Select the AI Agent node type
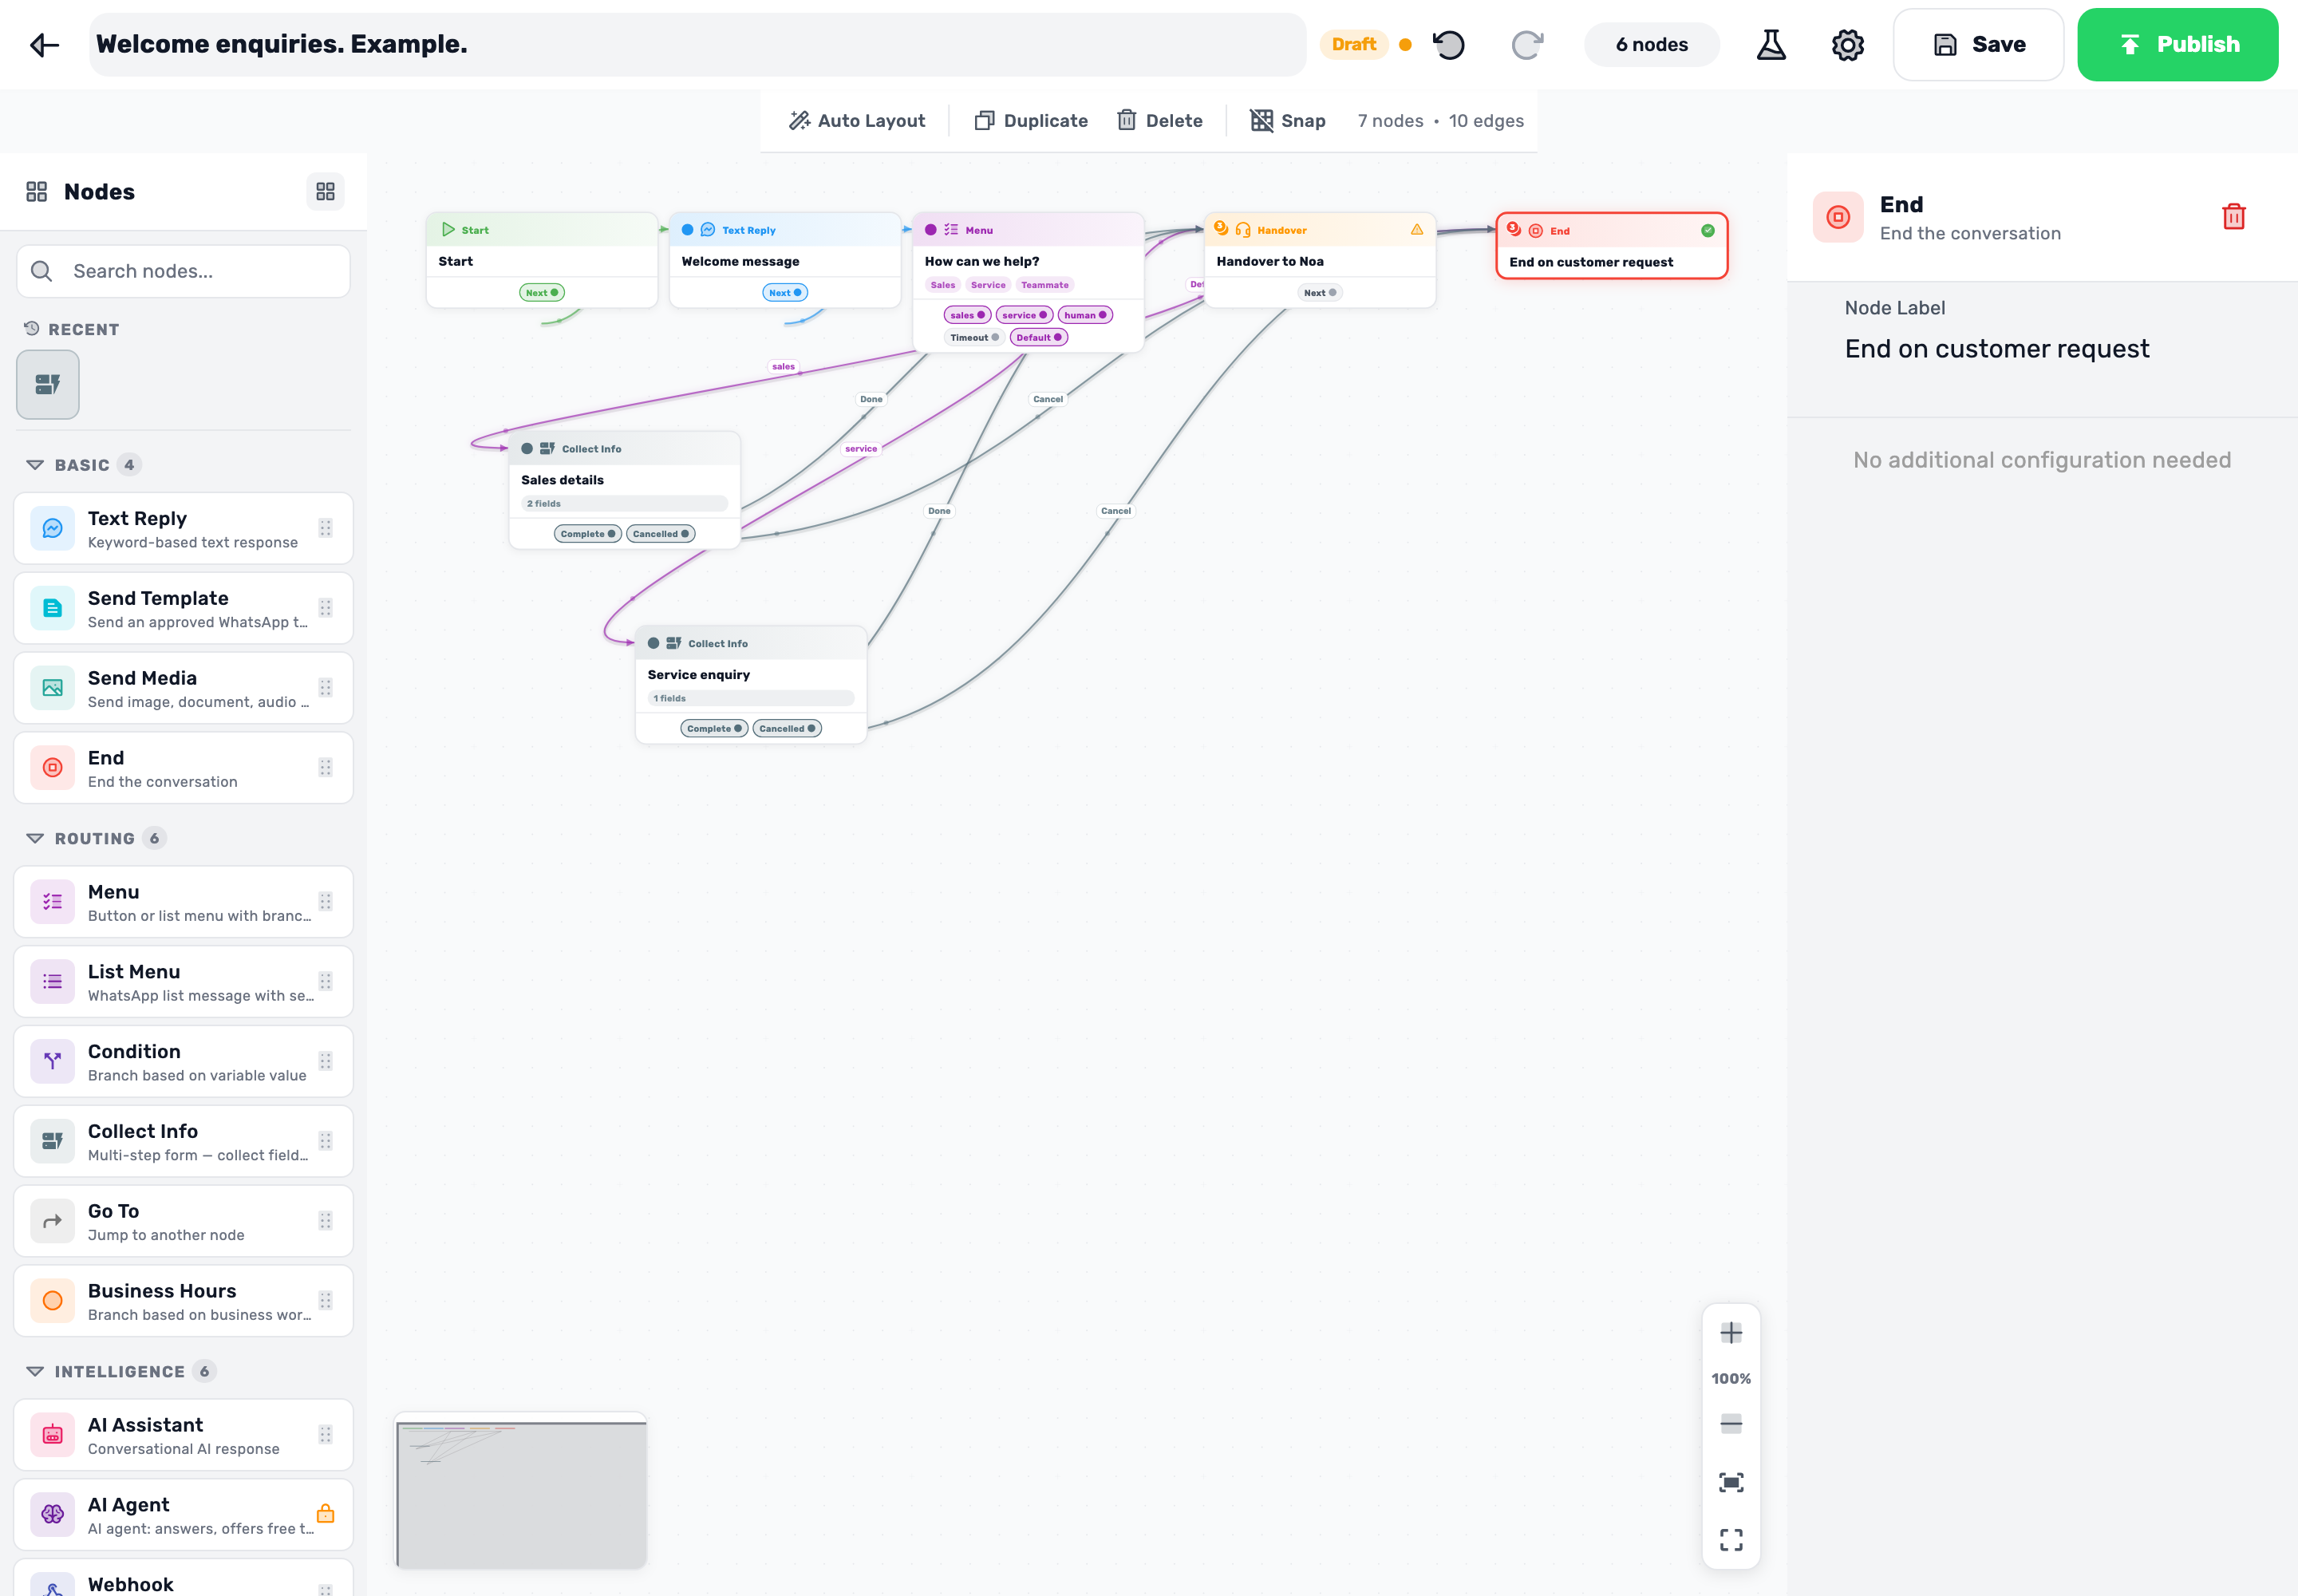The width and height of the screenshot is (2298, 1596). click(183, 1515)
